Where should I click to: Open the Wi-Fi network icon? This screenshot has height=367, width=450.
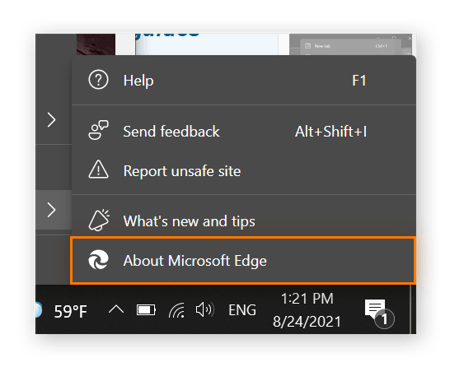pyautogui.click(x=177, y=310)
